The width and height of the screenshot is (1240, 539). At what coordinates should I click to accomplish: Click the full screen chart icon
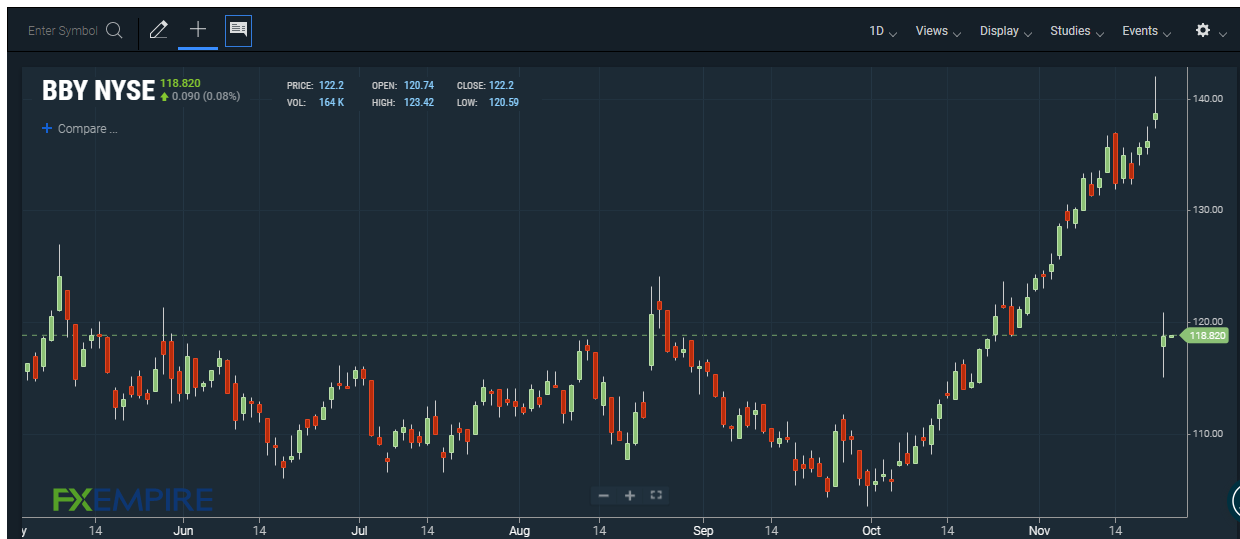coord(656,495)
